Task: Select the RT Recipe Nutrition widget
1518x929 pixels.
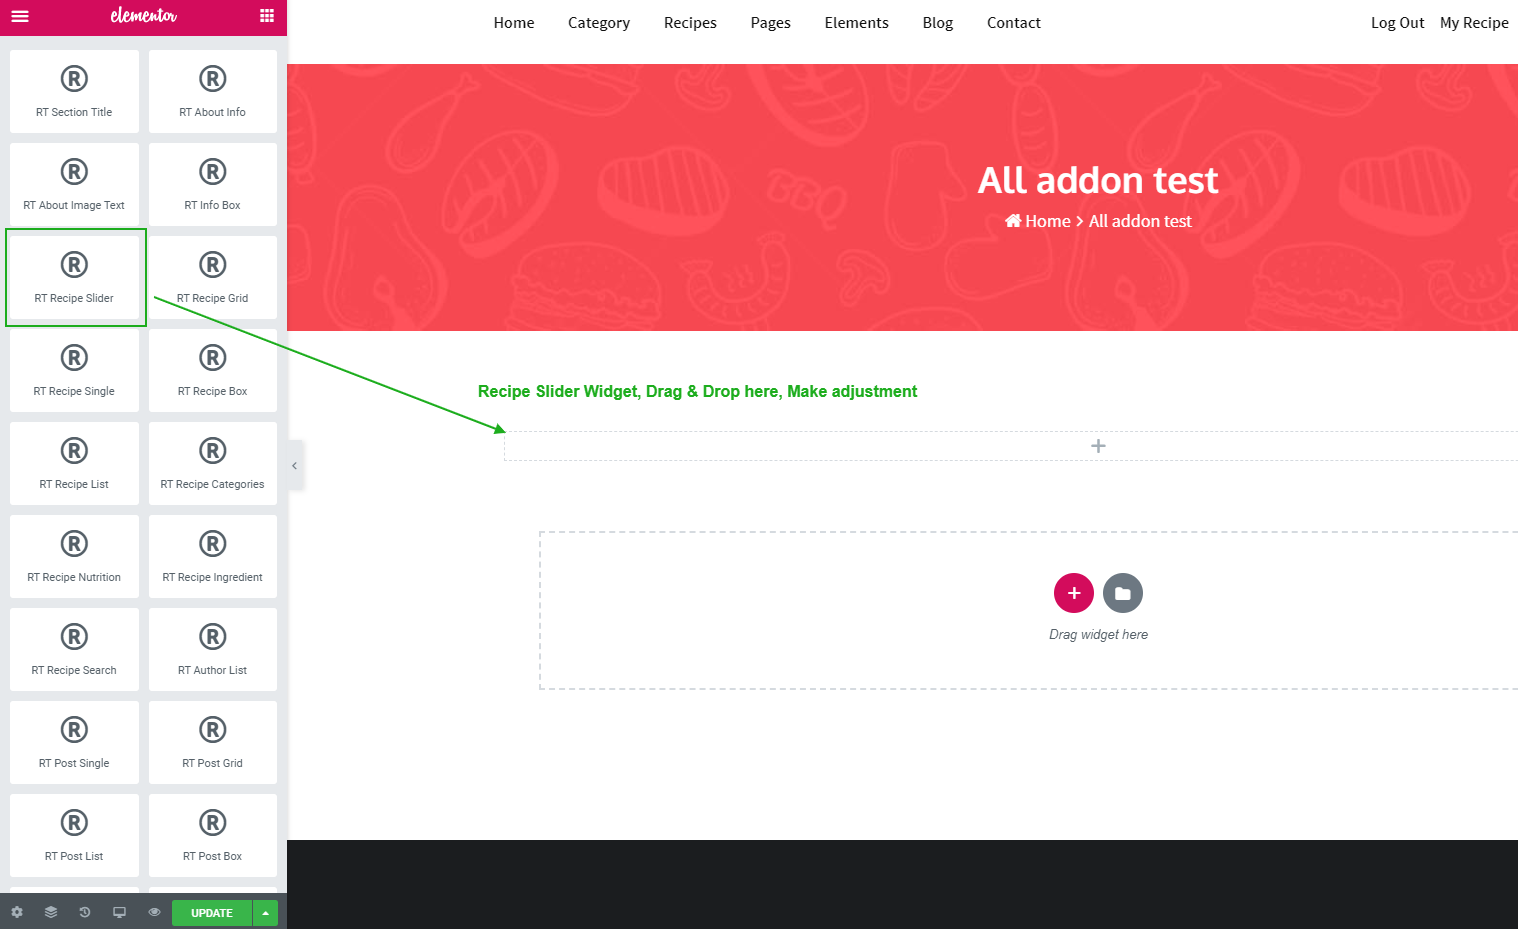Action: click(x=74, y=556)
